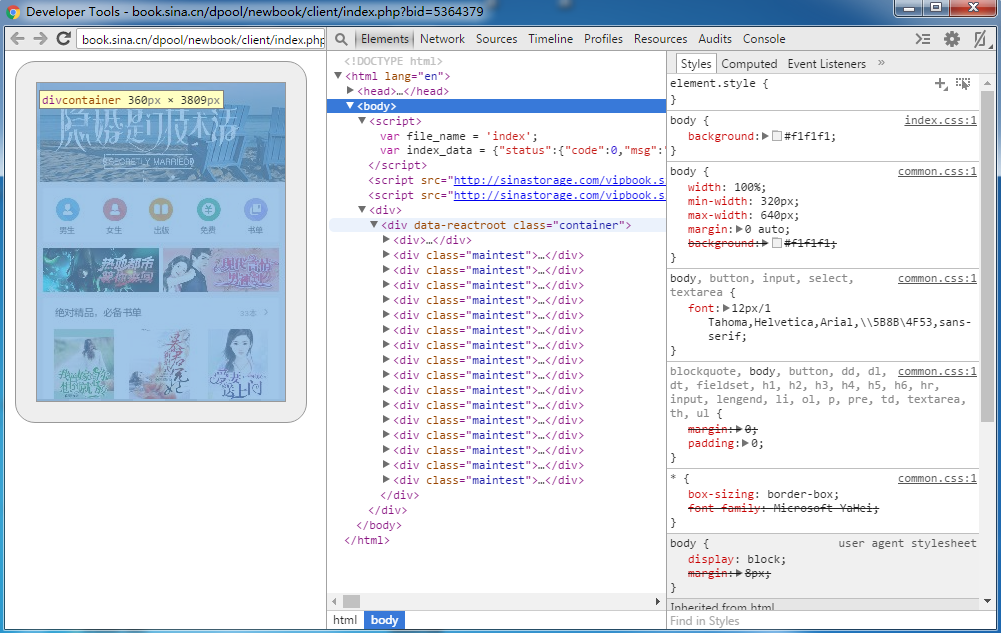The height and width of the screenshot is (633, 1001).
Task: Click the Chrome icon in title bar
Action: click(x=13, y=11)
